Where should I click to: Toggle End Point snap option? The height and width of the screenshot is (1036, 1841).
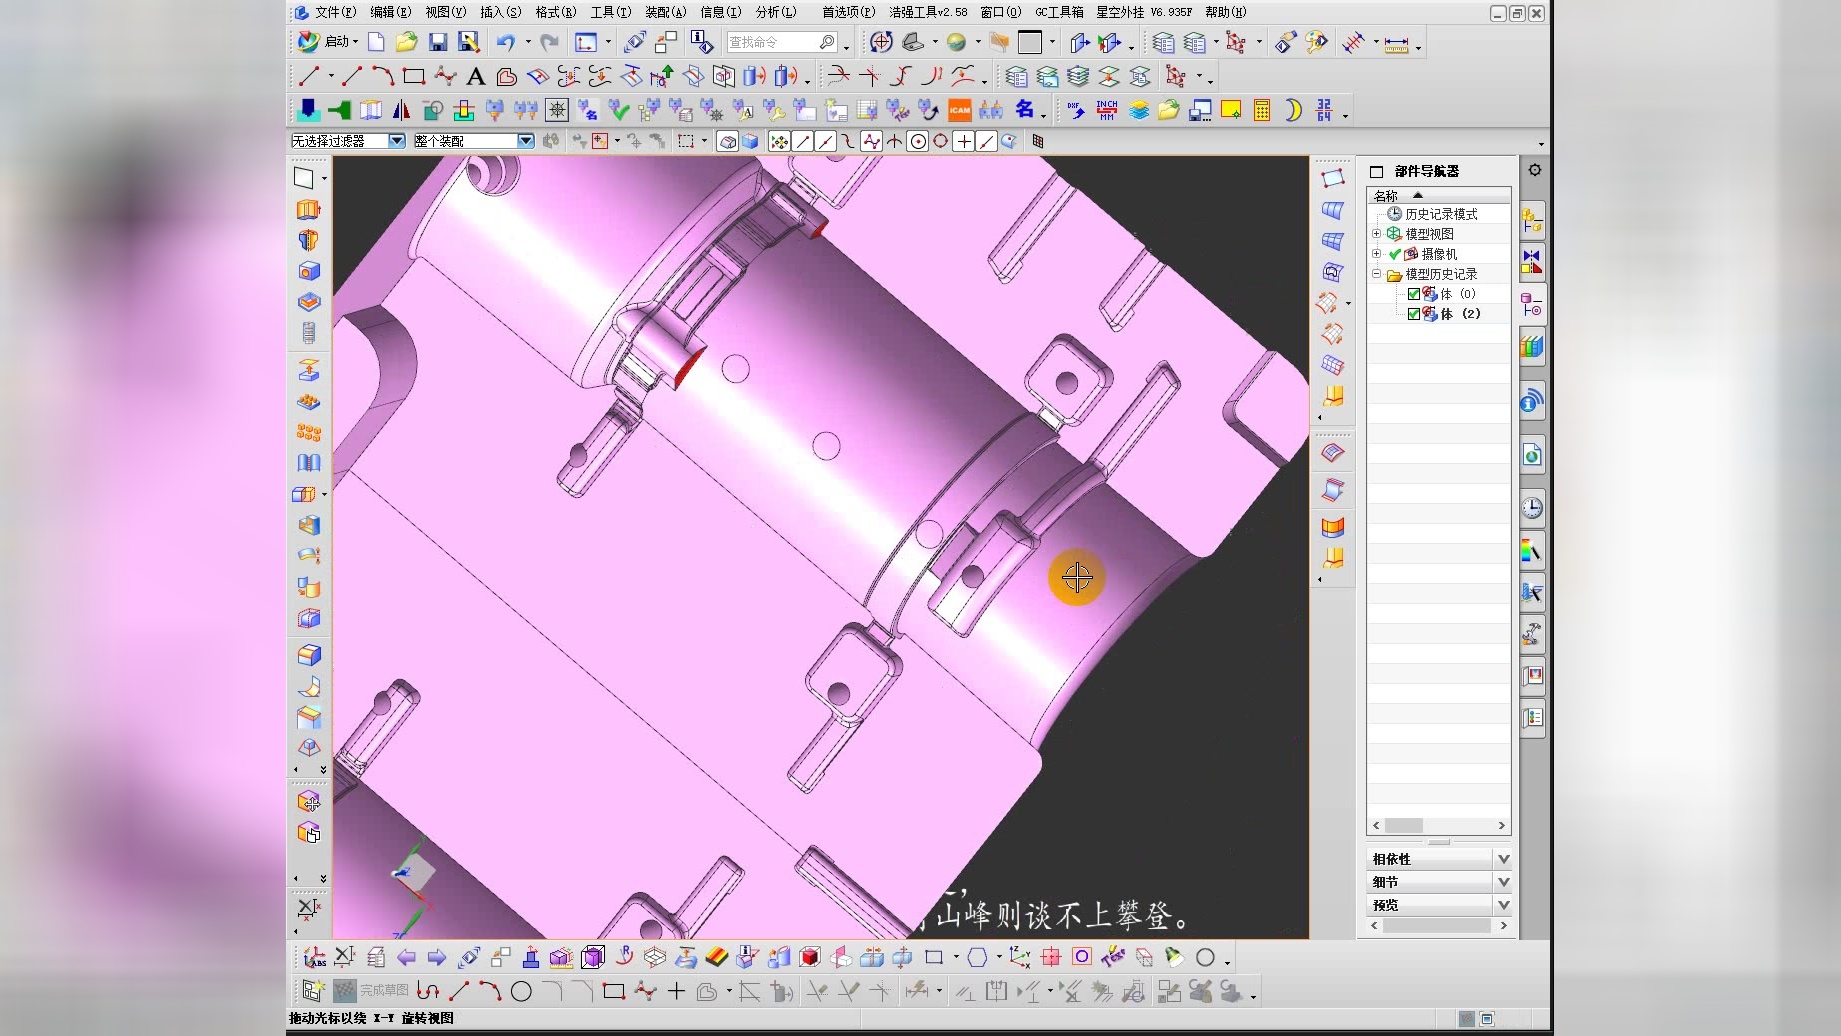tap(803, 141)
